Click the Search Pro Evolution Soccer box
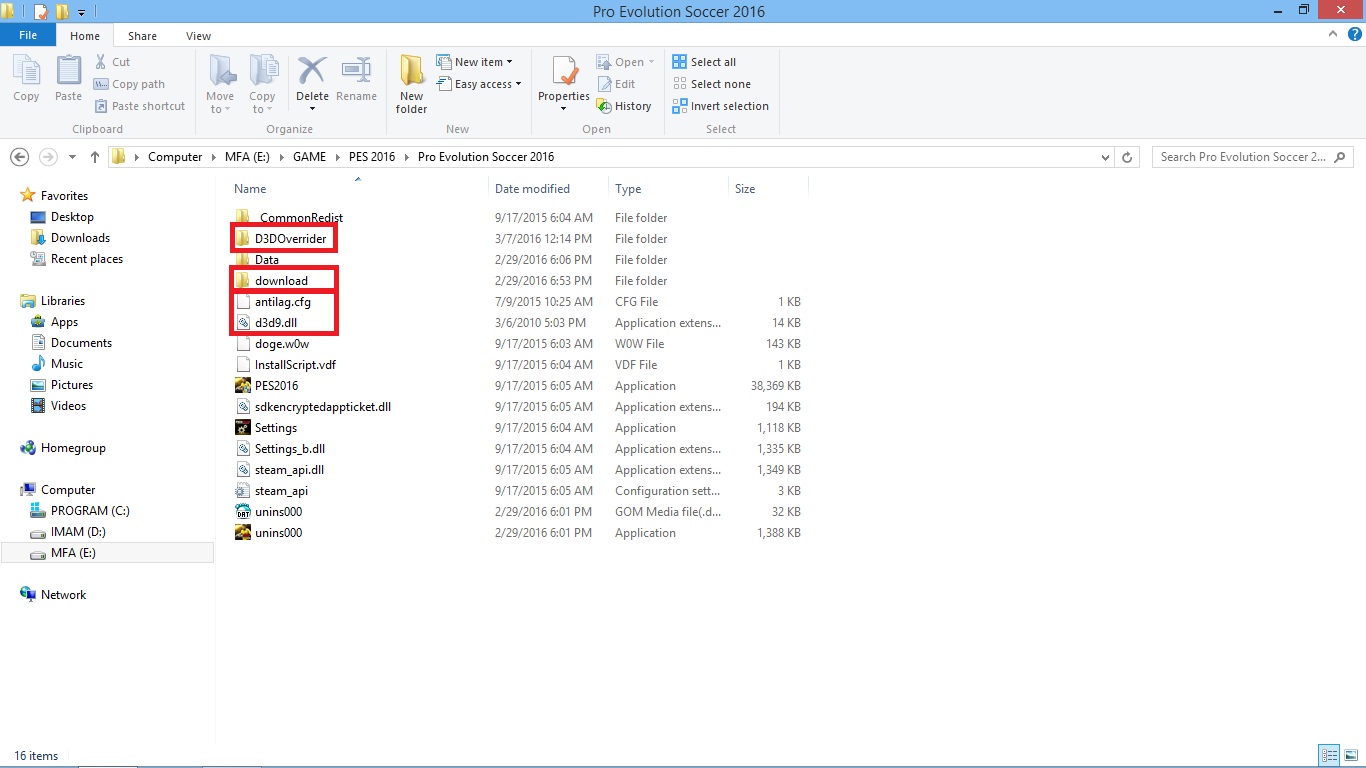Image resolution: width=1366 pixels, height=768 pixels. click(x=1252, y=157)
